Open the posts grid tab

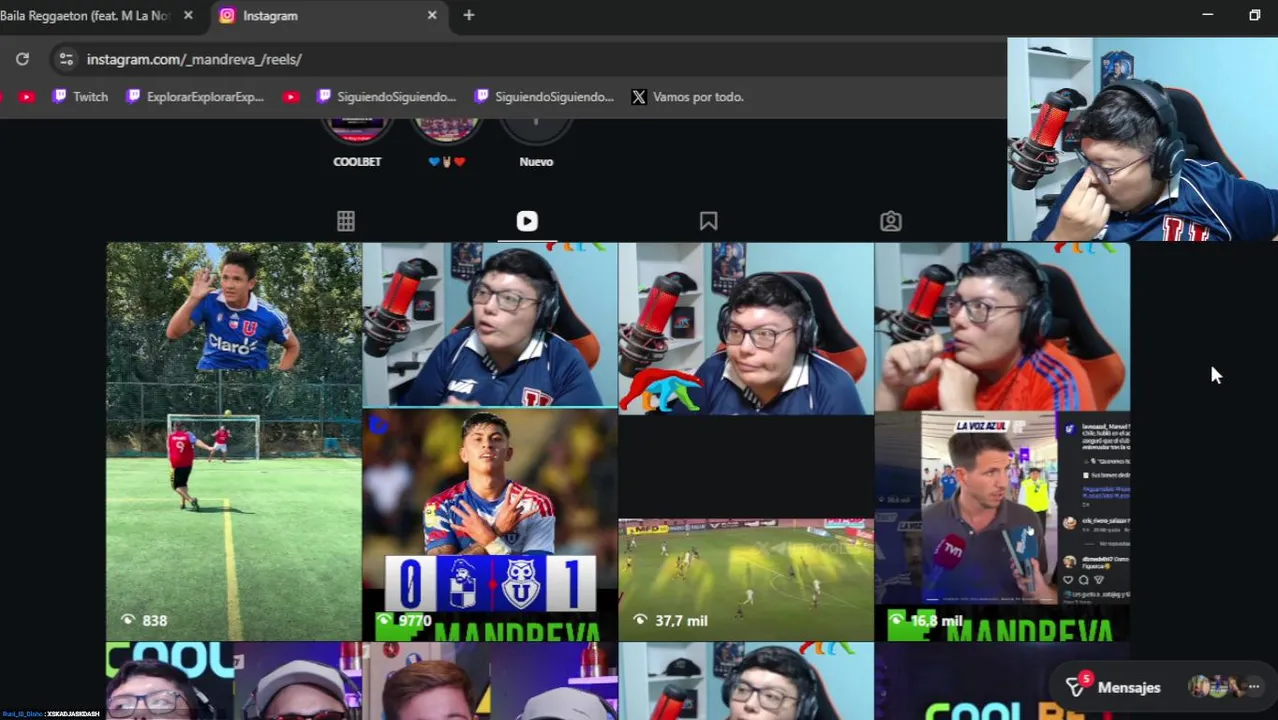click(x=346, y=221)
